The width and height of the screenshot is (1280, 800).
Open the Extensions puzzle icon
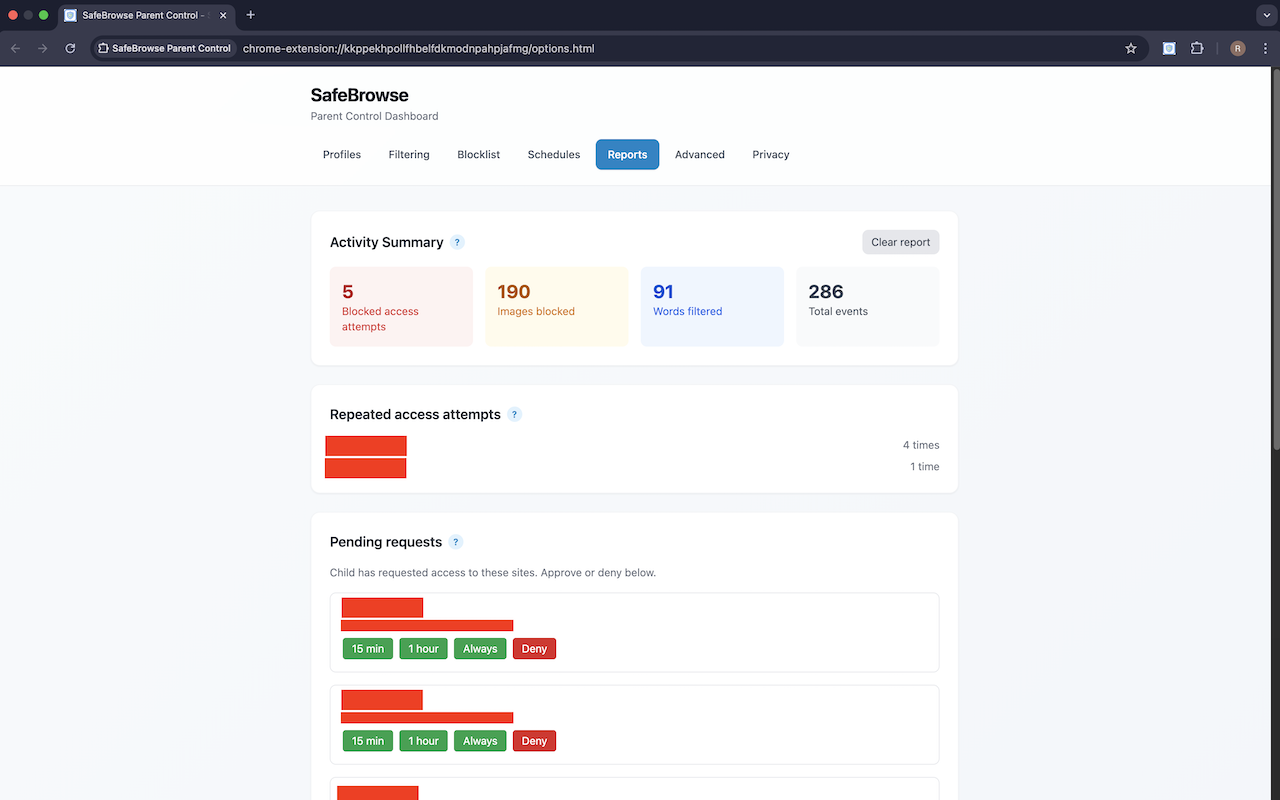click(x=1197, y=48)
